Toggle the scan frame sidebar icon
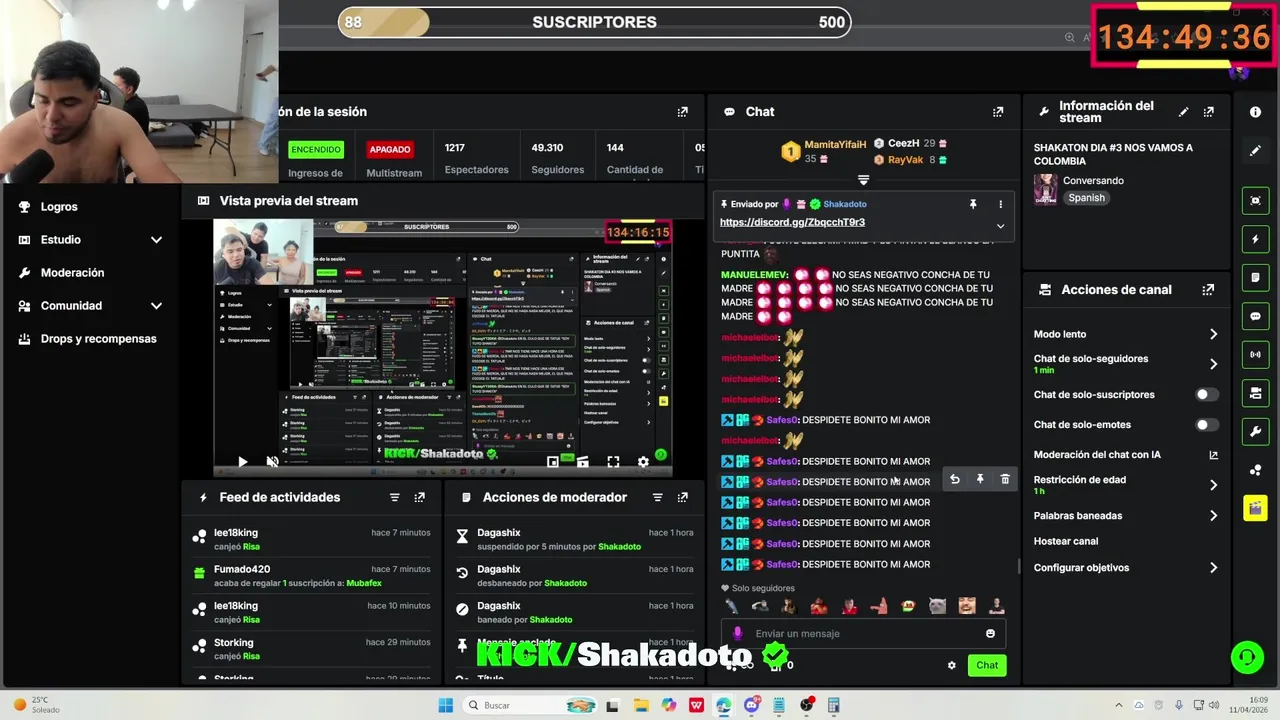This screenshot has height=720, width=1280. (x=1255, y=201)
